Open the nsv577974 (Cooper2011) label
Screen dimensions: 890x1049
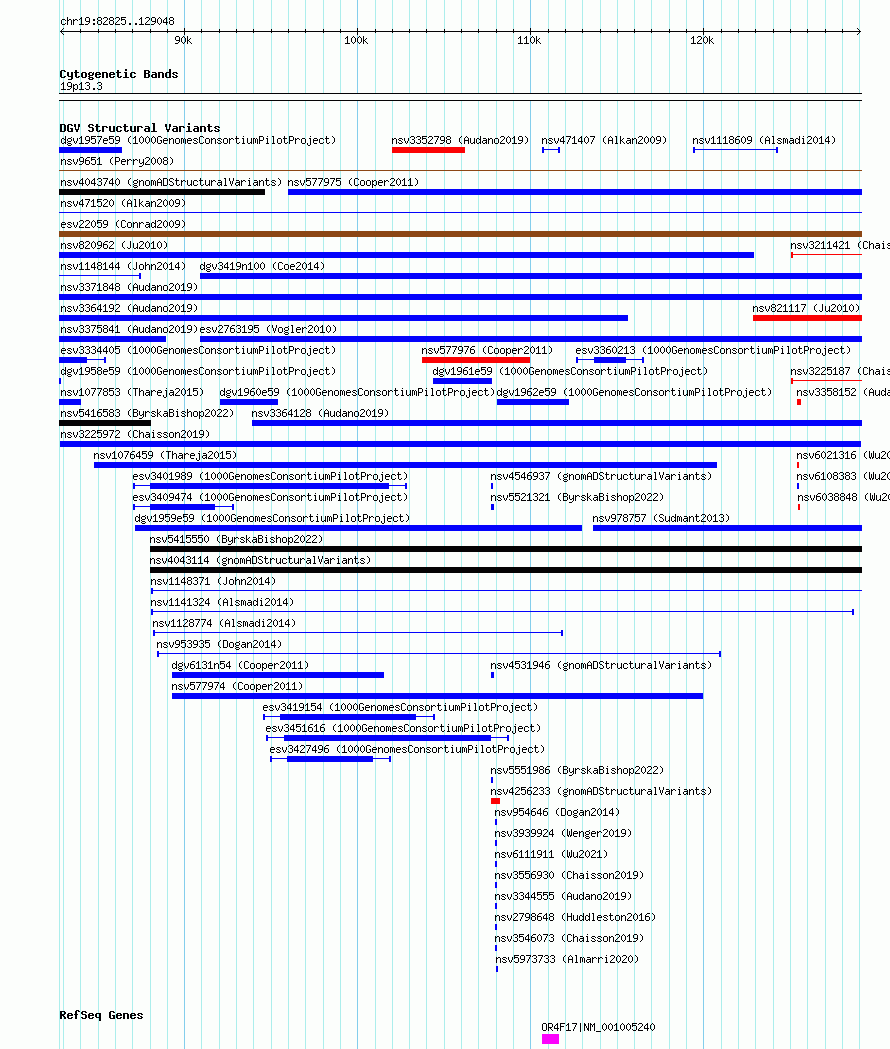237,686
